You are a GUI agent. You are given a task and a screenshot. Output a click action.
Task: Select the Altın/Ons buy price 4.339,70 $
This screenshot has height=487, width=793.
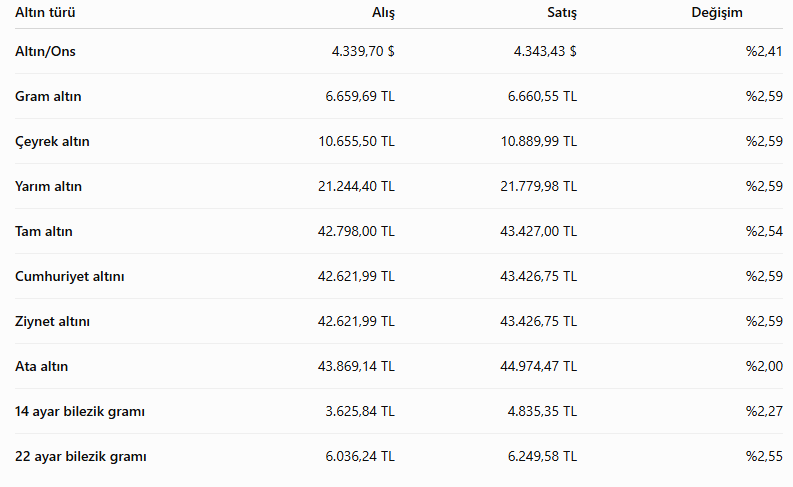363,51
